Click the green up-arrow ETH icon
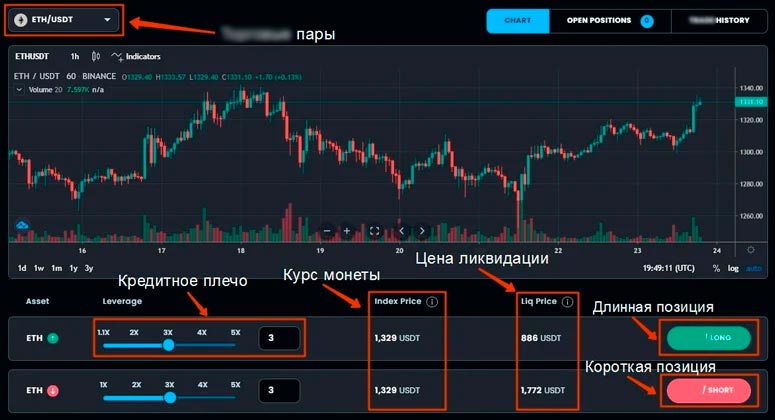The width and height of the screenshot is (775, 420). click(53, 338)
